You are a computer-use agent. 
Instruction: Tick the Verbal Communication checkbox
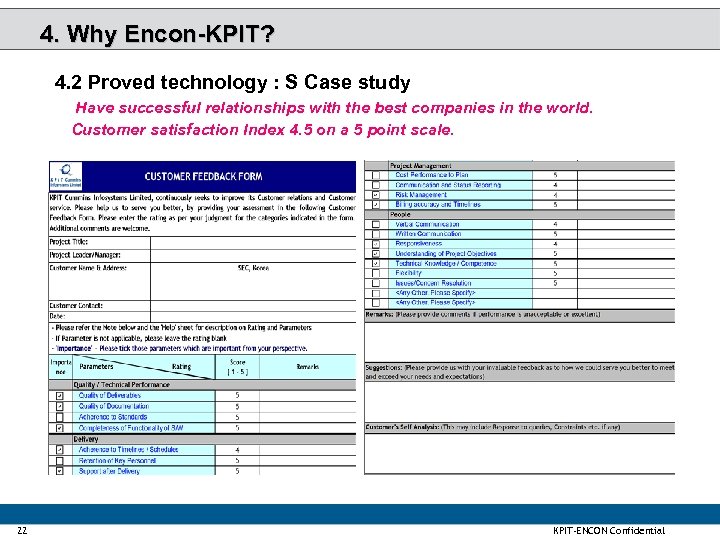coord(376,225)
